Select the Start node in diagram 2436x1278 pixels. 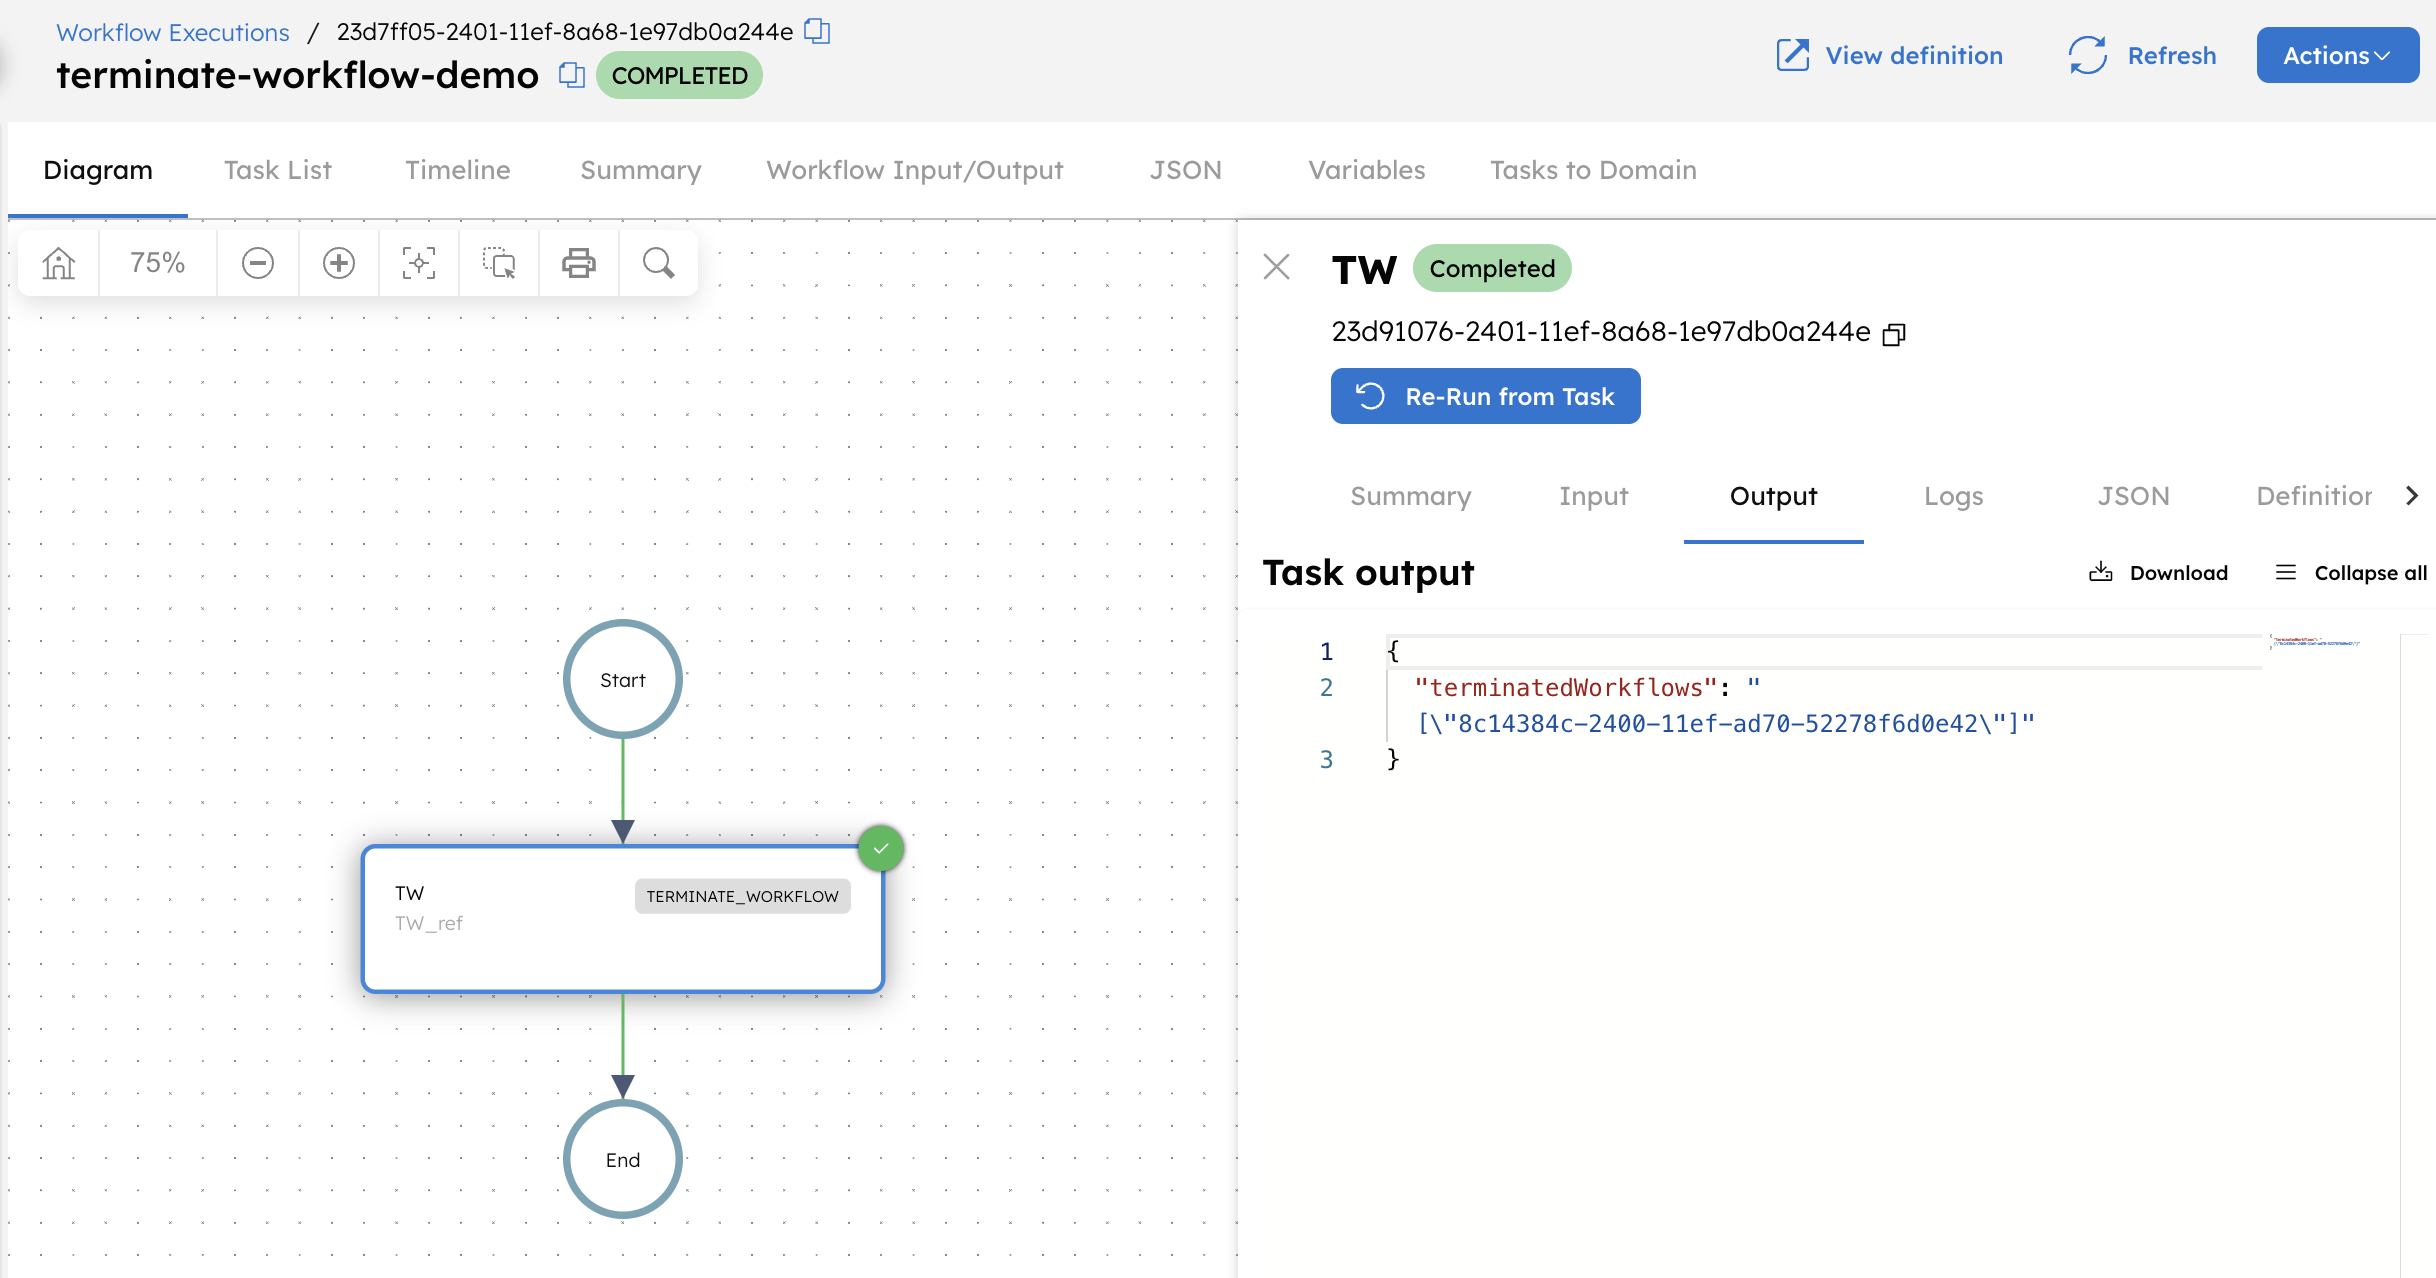[623, 679]
